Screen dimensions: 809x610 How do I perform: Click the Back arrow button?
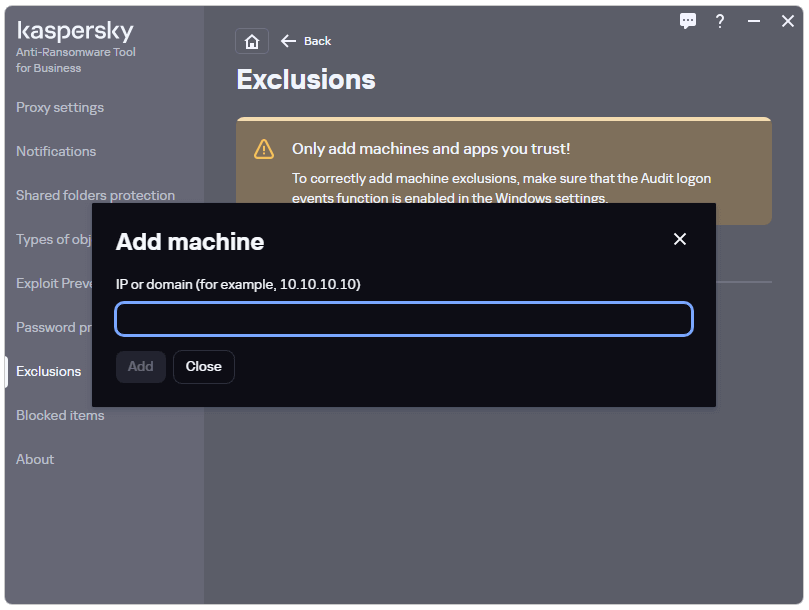pos(306,41)
